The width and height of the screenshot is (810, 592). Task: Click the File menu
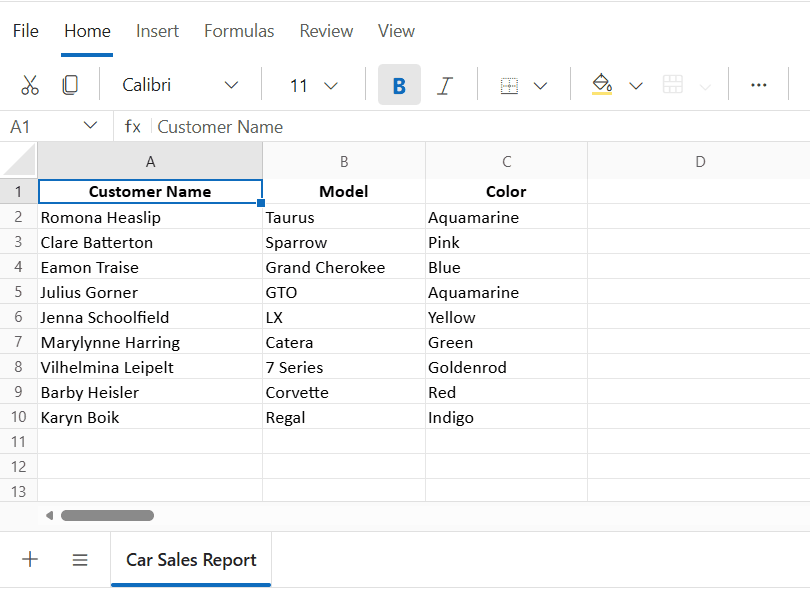[25, 31]
